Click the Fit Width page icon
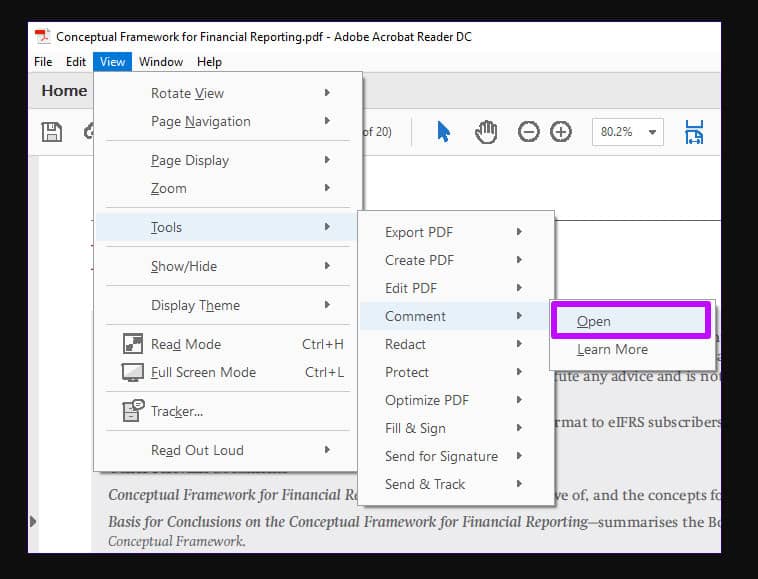Image resolution: width=758 pixels, height=579 pixels. pos(694,132)
